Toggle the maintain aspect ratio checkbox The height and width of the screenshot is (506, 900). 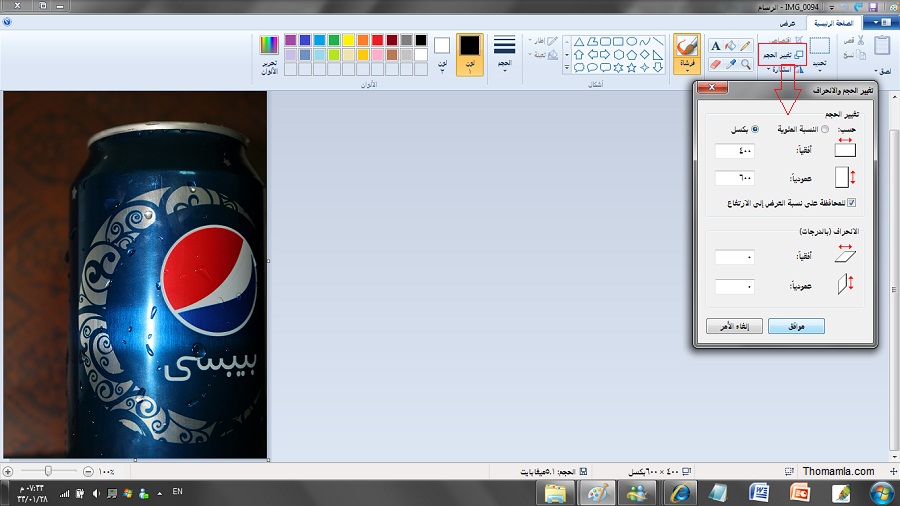point(852,203)
